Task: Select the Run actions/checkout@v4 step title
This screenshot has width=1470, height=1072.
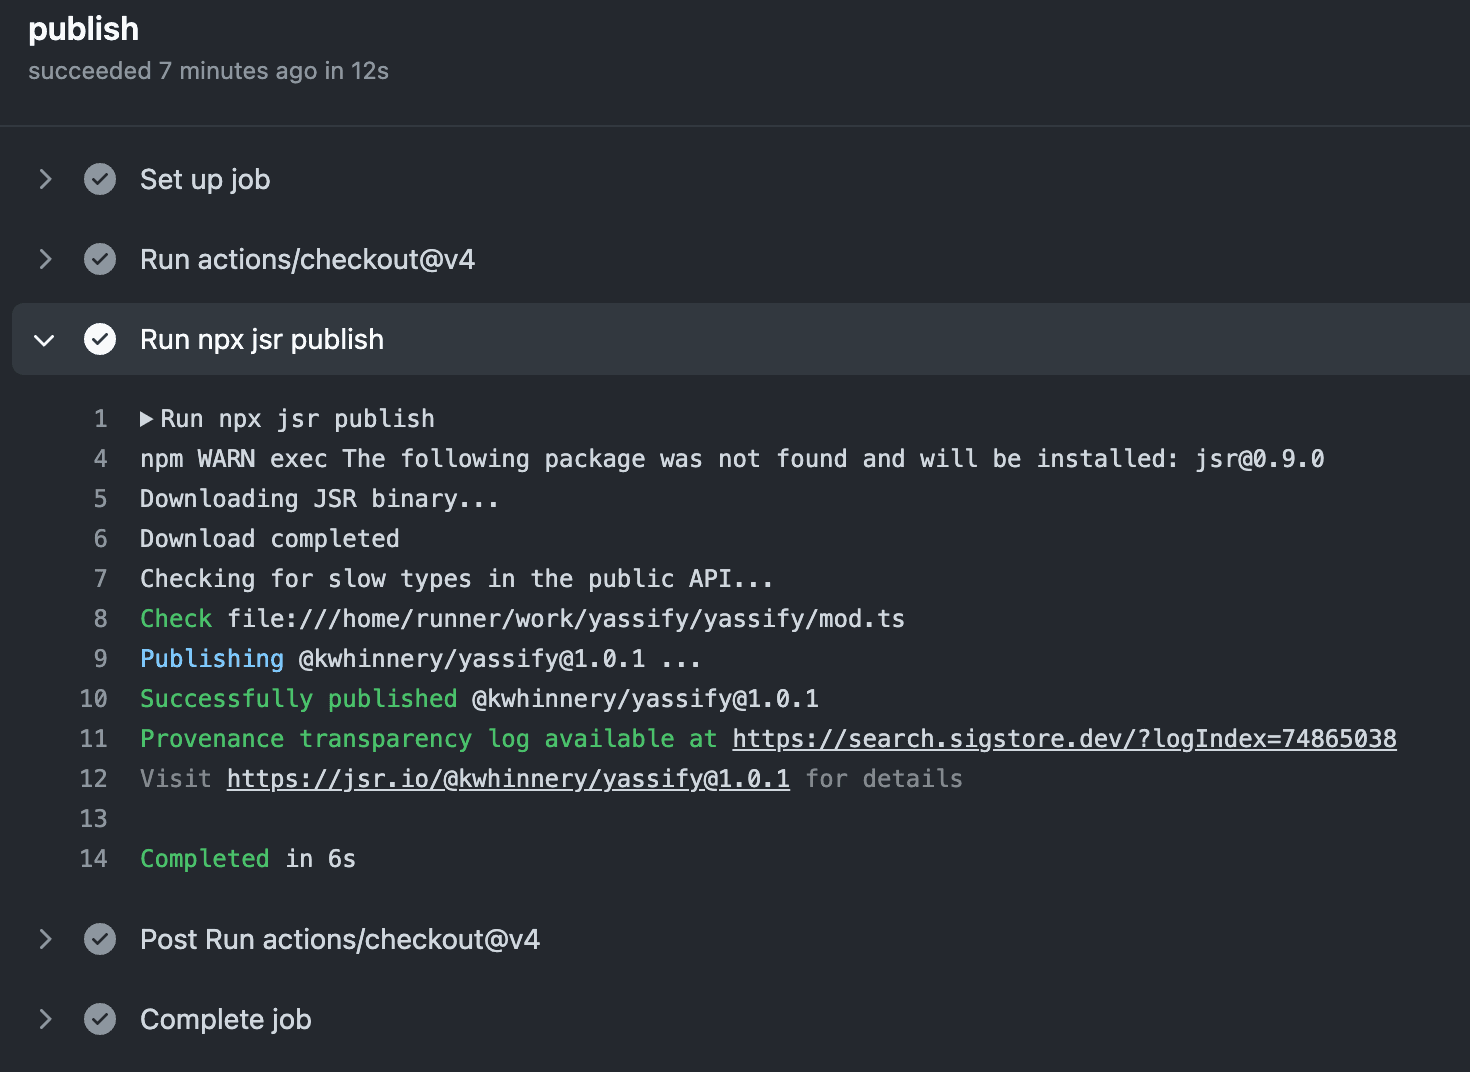Action: [307, 260]
